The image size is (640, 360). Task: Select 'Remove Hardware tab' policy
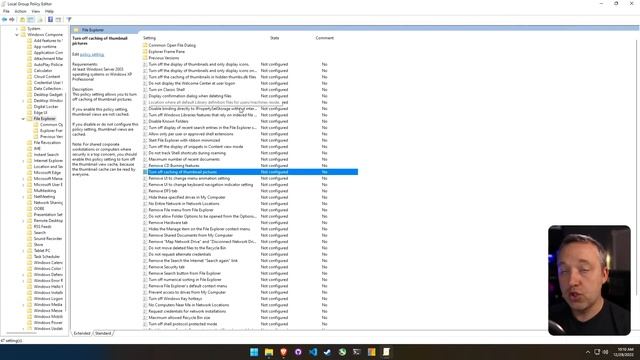click(168, 223)
